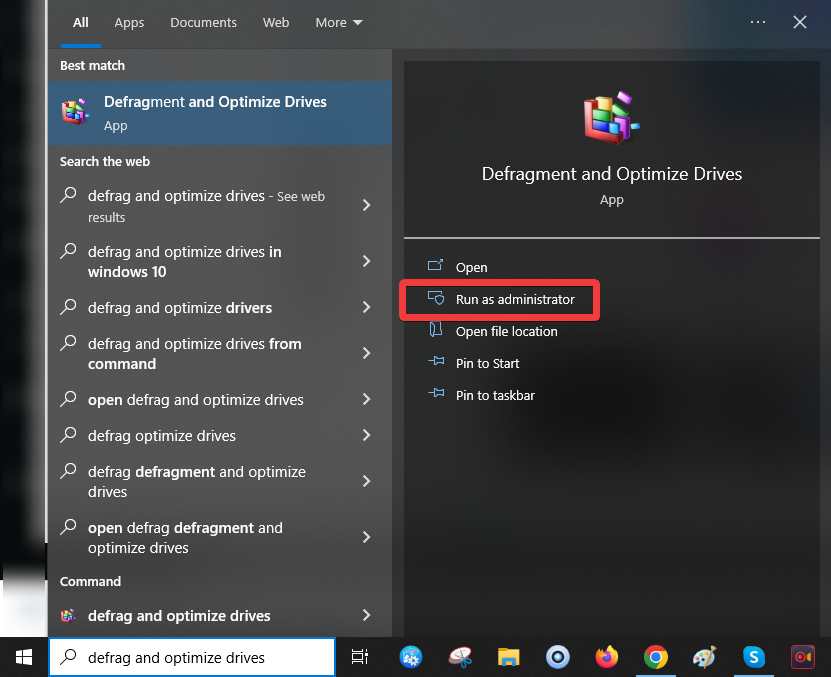Open the screen recorder taskbar app
This screenshot has width=831, height=677.
[x=802, y=657]
